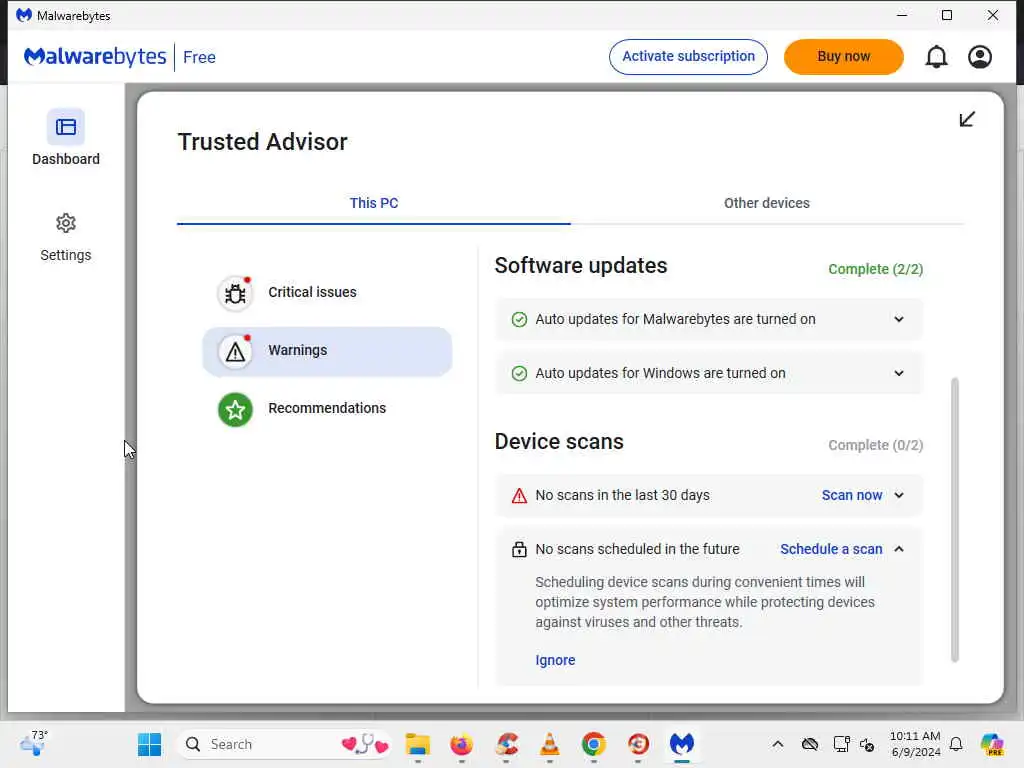This screenshot has width=1024, height=768.
Task: Select the Warnings triangle icon
Action: (x=235, y=351)
